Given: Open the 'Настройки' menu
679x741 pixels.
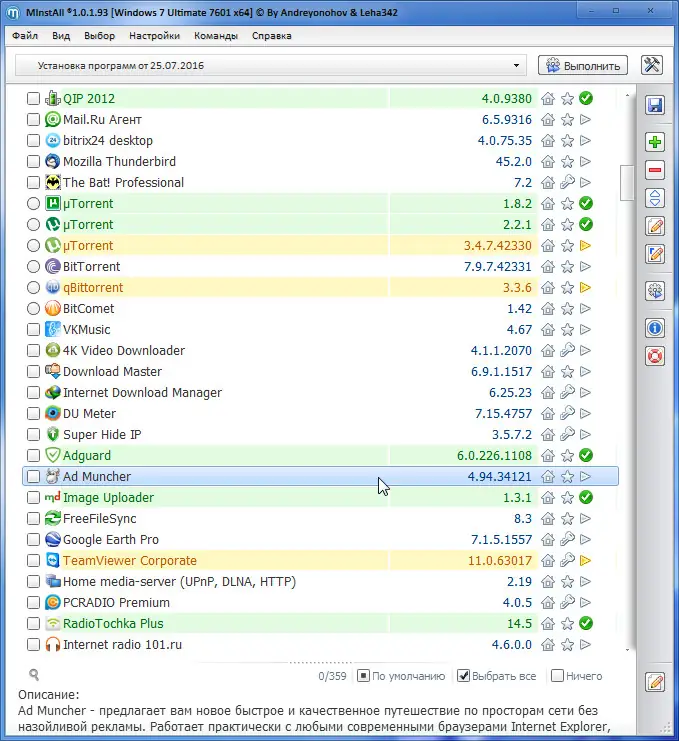Looking at the screenshot, I should click(154, 36).
